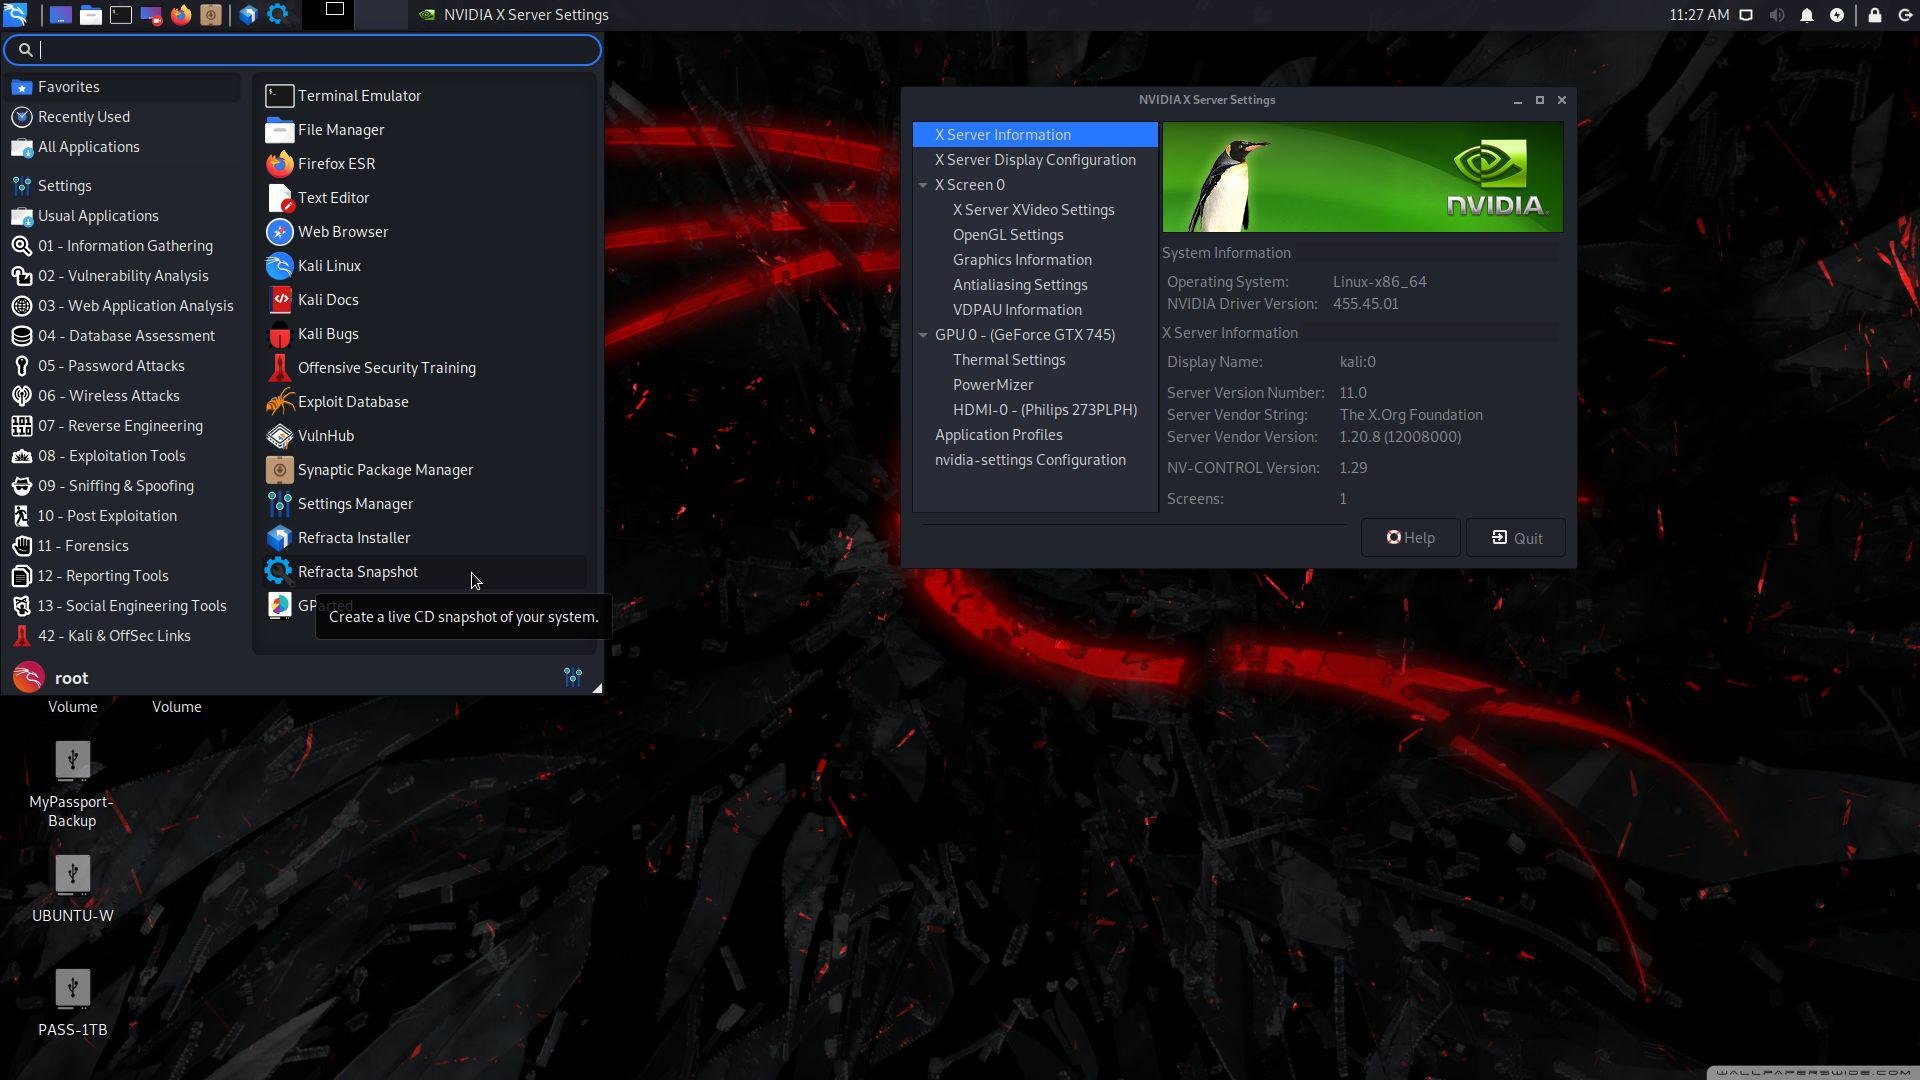Collapse the GPU 0 GeForce GTX 745 node

[x=923, y=335]
